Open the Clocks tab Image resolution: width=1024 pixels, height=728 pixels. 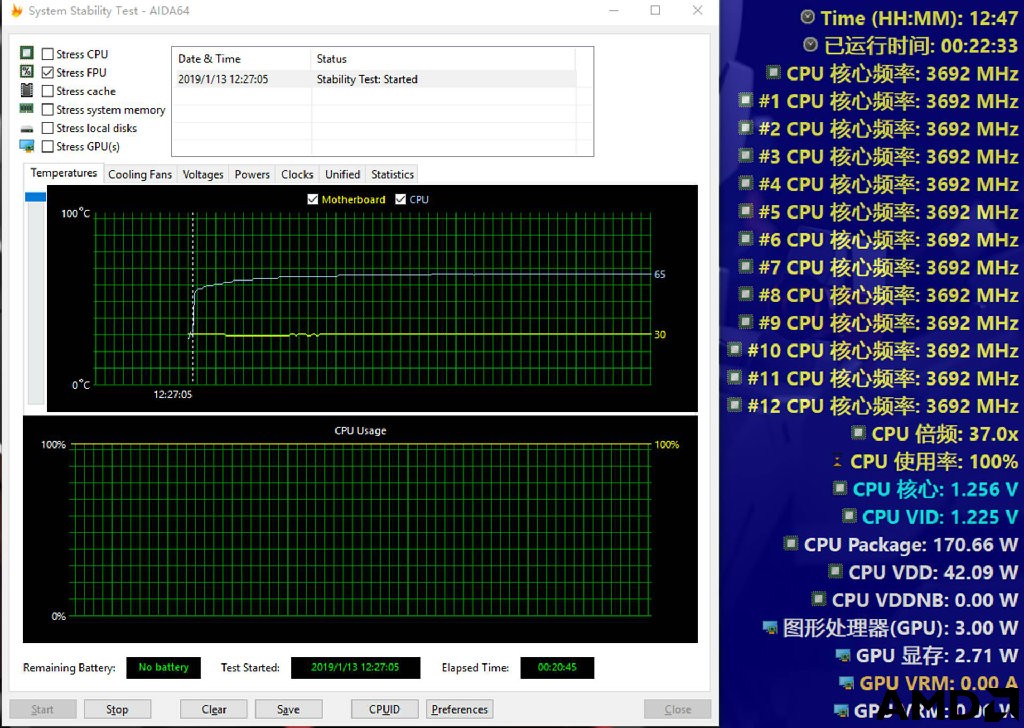297,174
